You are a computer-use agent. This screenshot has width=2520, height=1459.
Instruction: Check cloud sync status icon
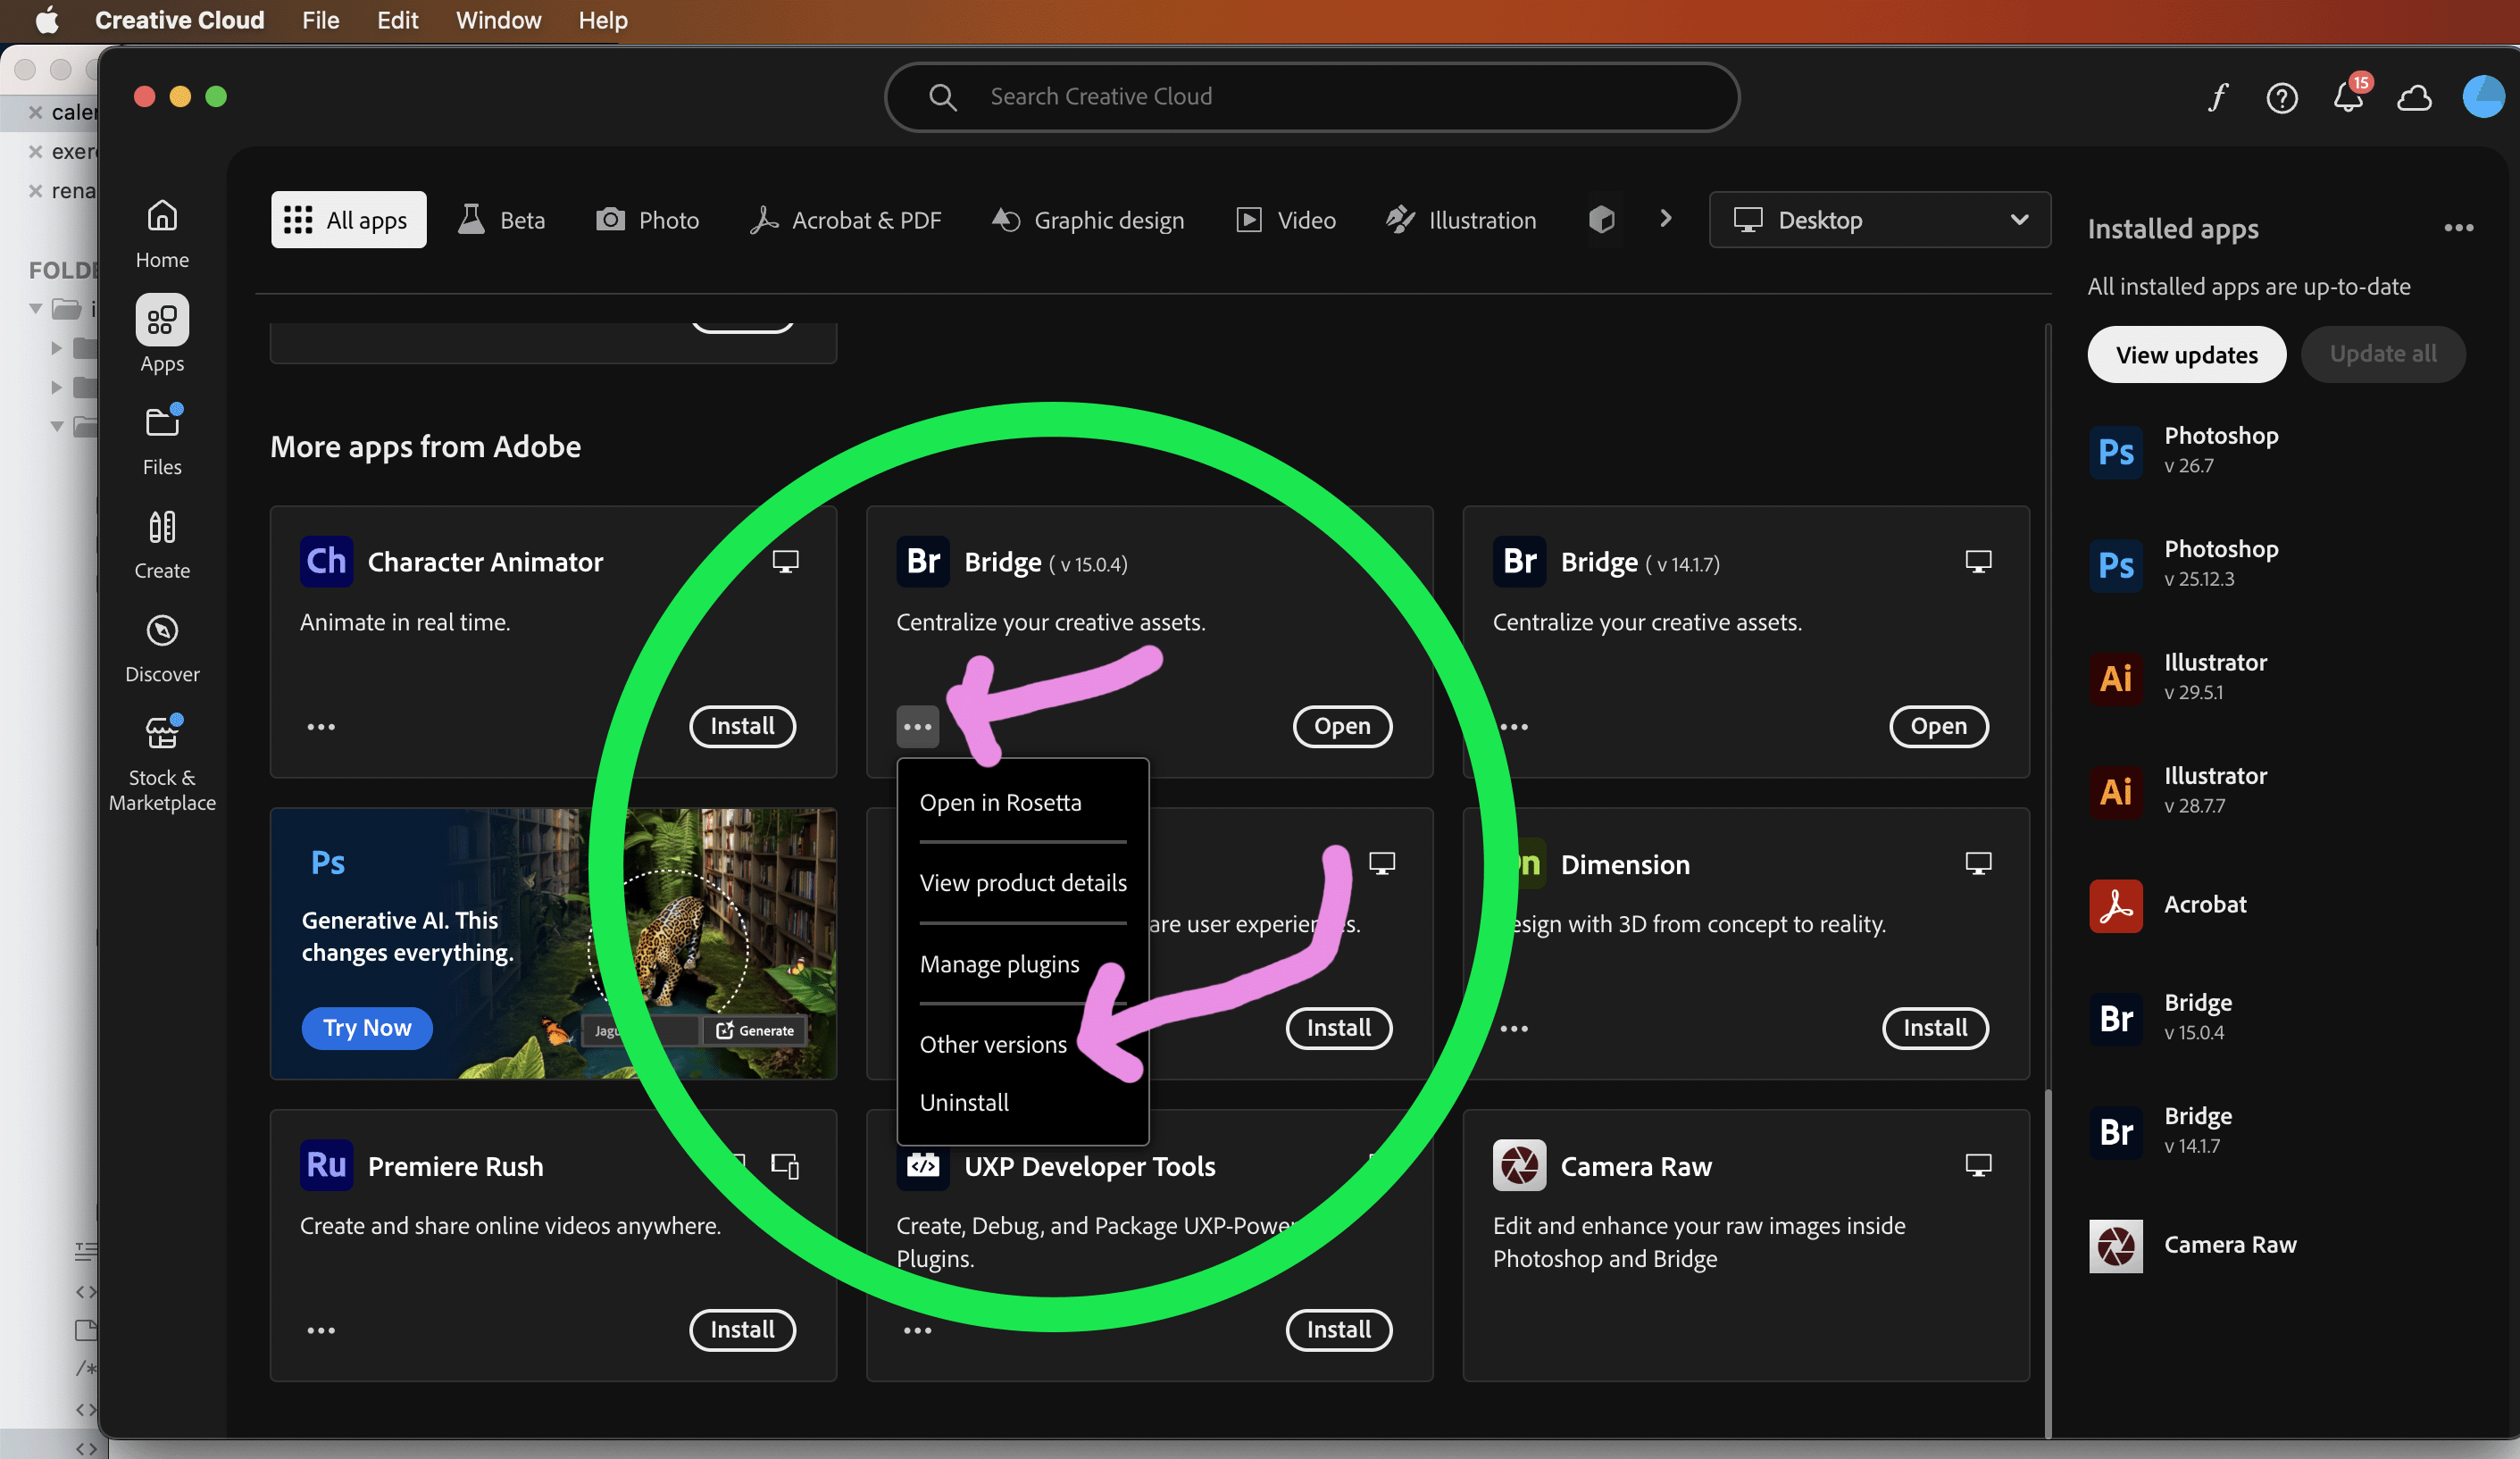[x=2414, y=98]
